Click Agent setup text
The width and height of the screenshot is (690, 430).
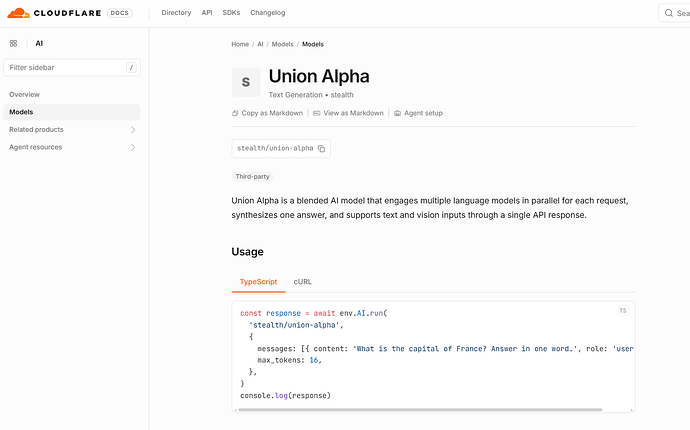(423, 113)
